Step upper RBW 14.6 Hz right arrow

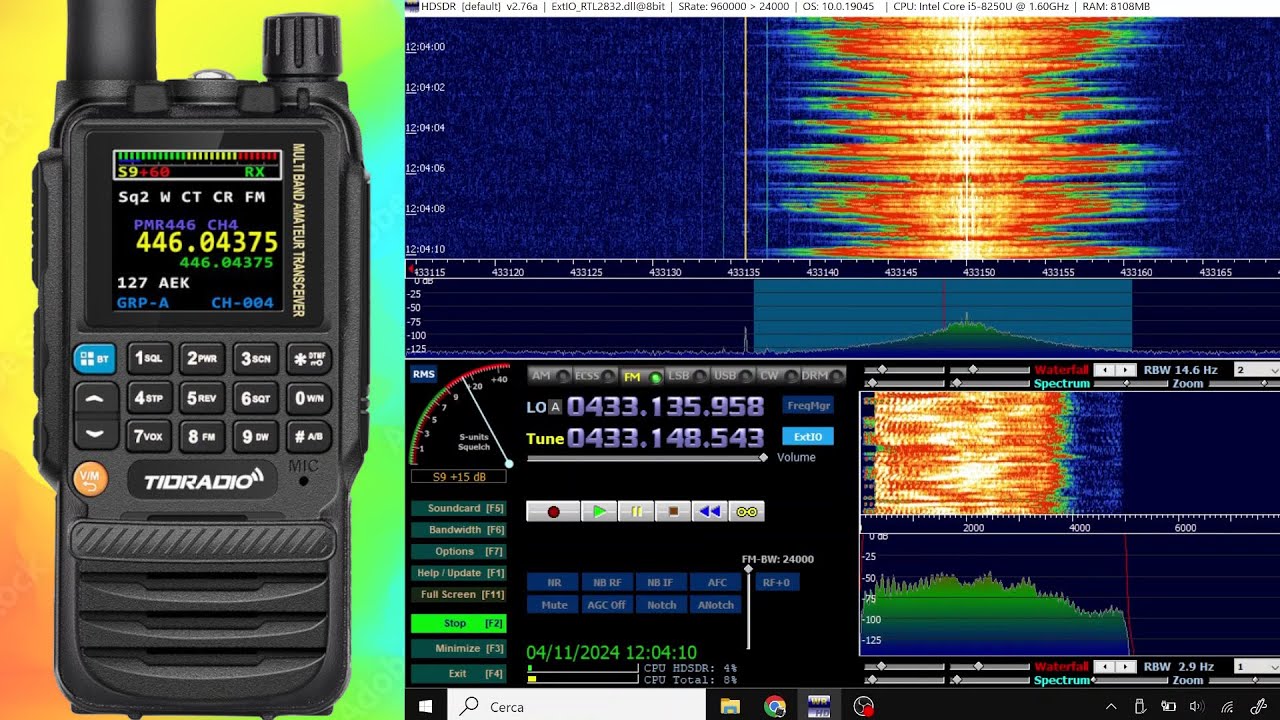click(1126, 370)
